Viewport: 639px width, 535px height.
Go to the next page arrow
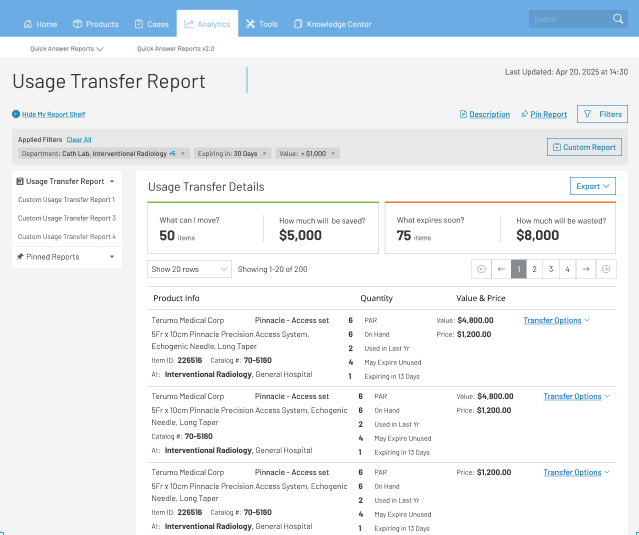coord(586,269)
